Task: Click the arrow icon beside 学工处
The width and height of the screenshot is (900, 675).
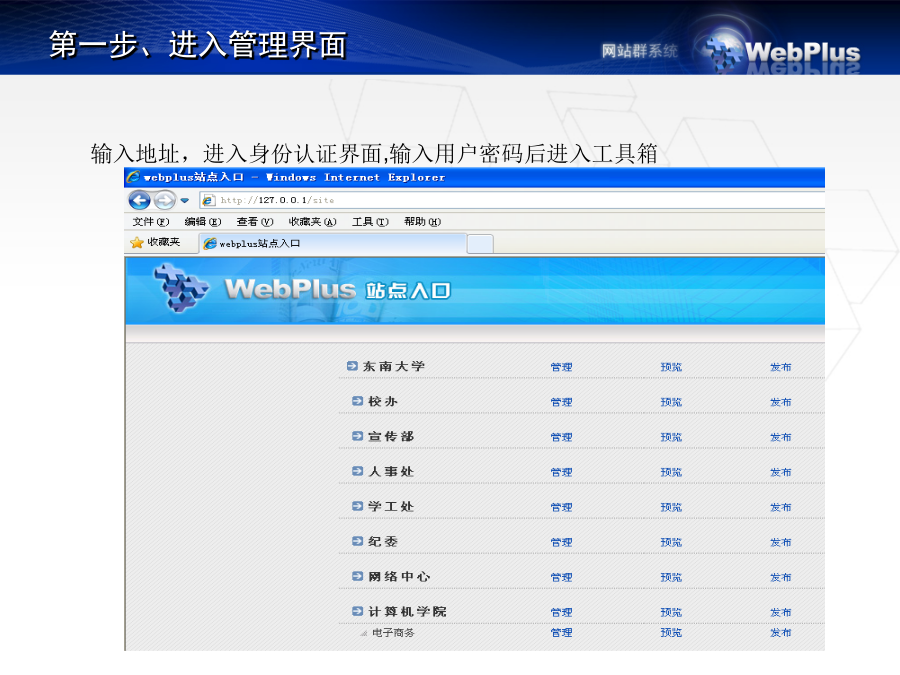Action: [x=358, y=506]
